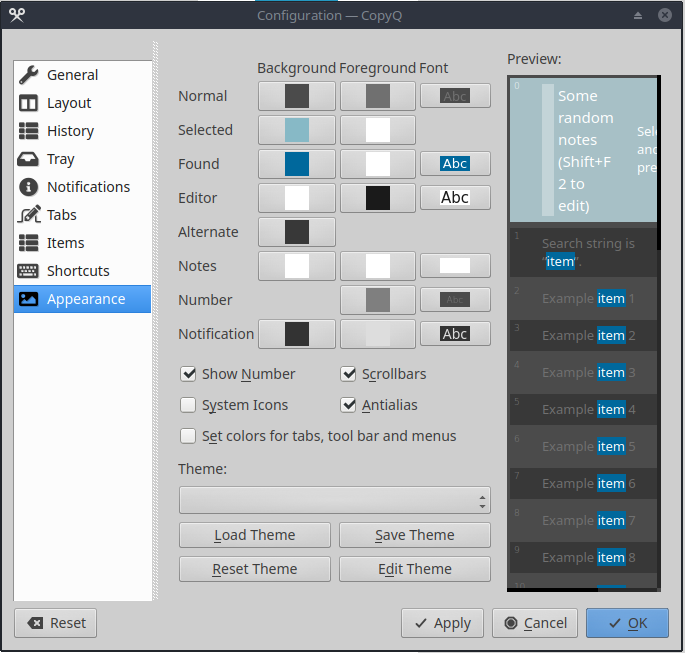Click Load Theme button

click(x=255, y=535)
